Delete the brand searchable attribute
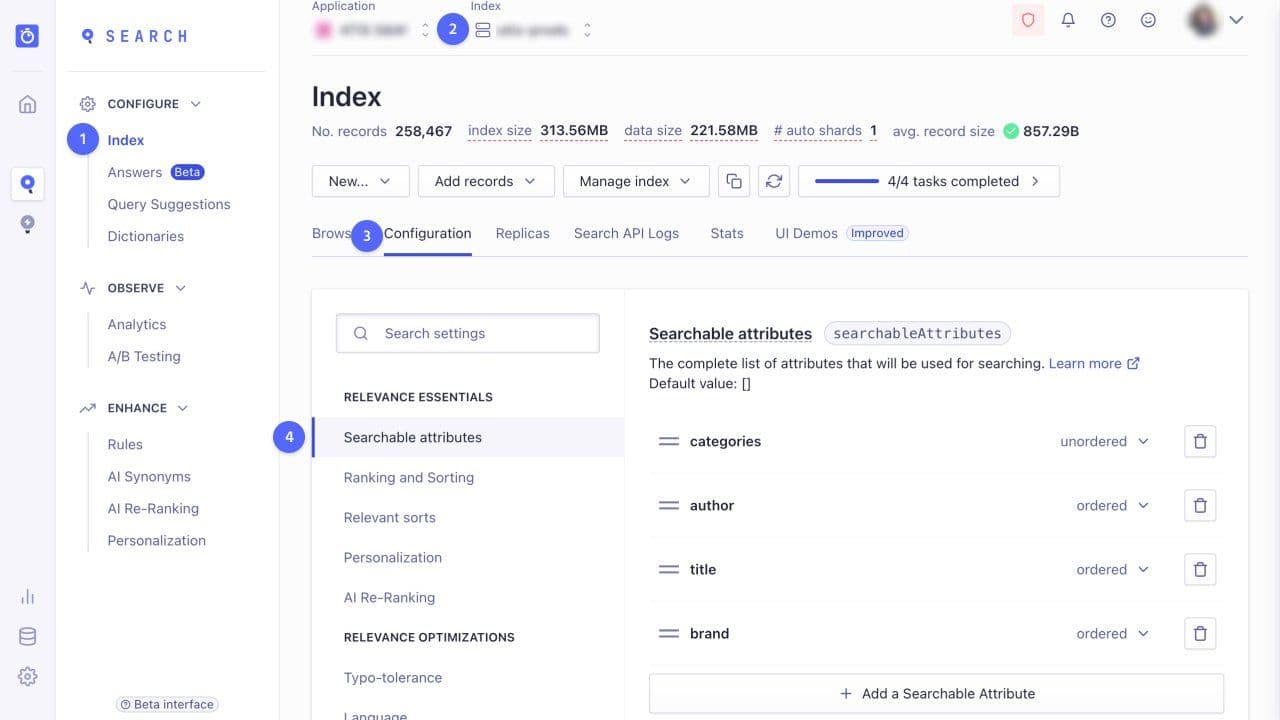This screenshot has height=720, width=1280. (1200, 633)
